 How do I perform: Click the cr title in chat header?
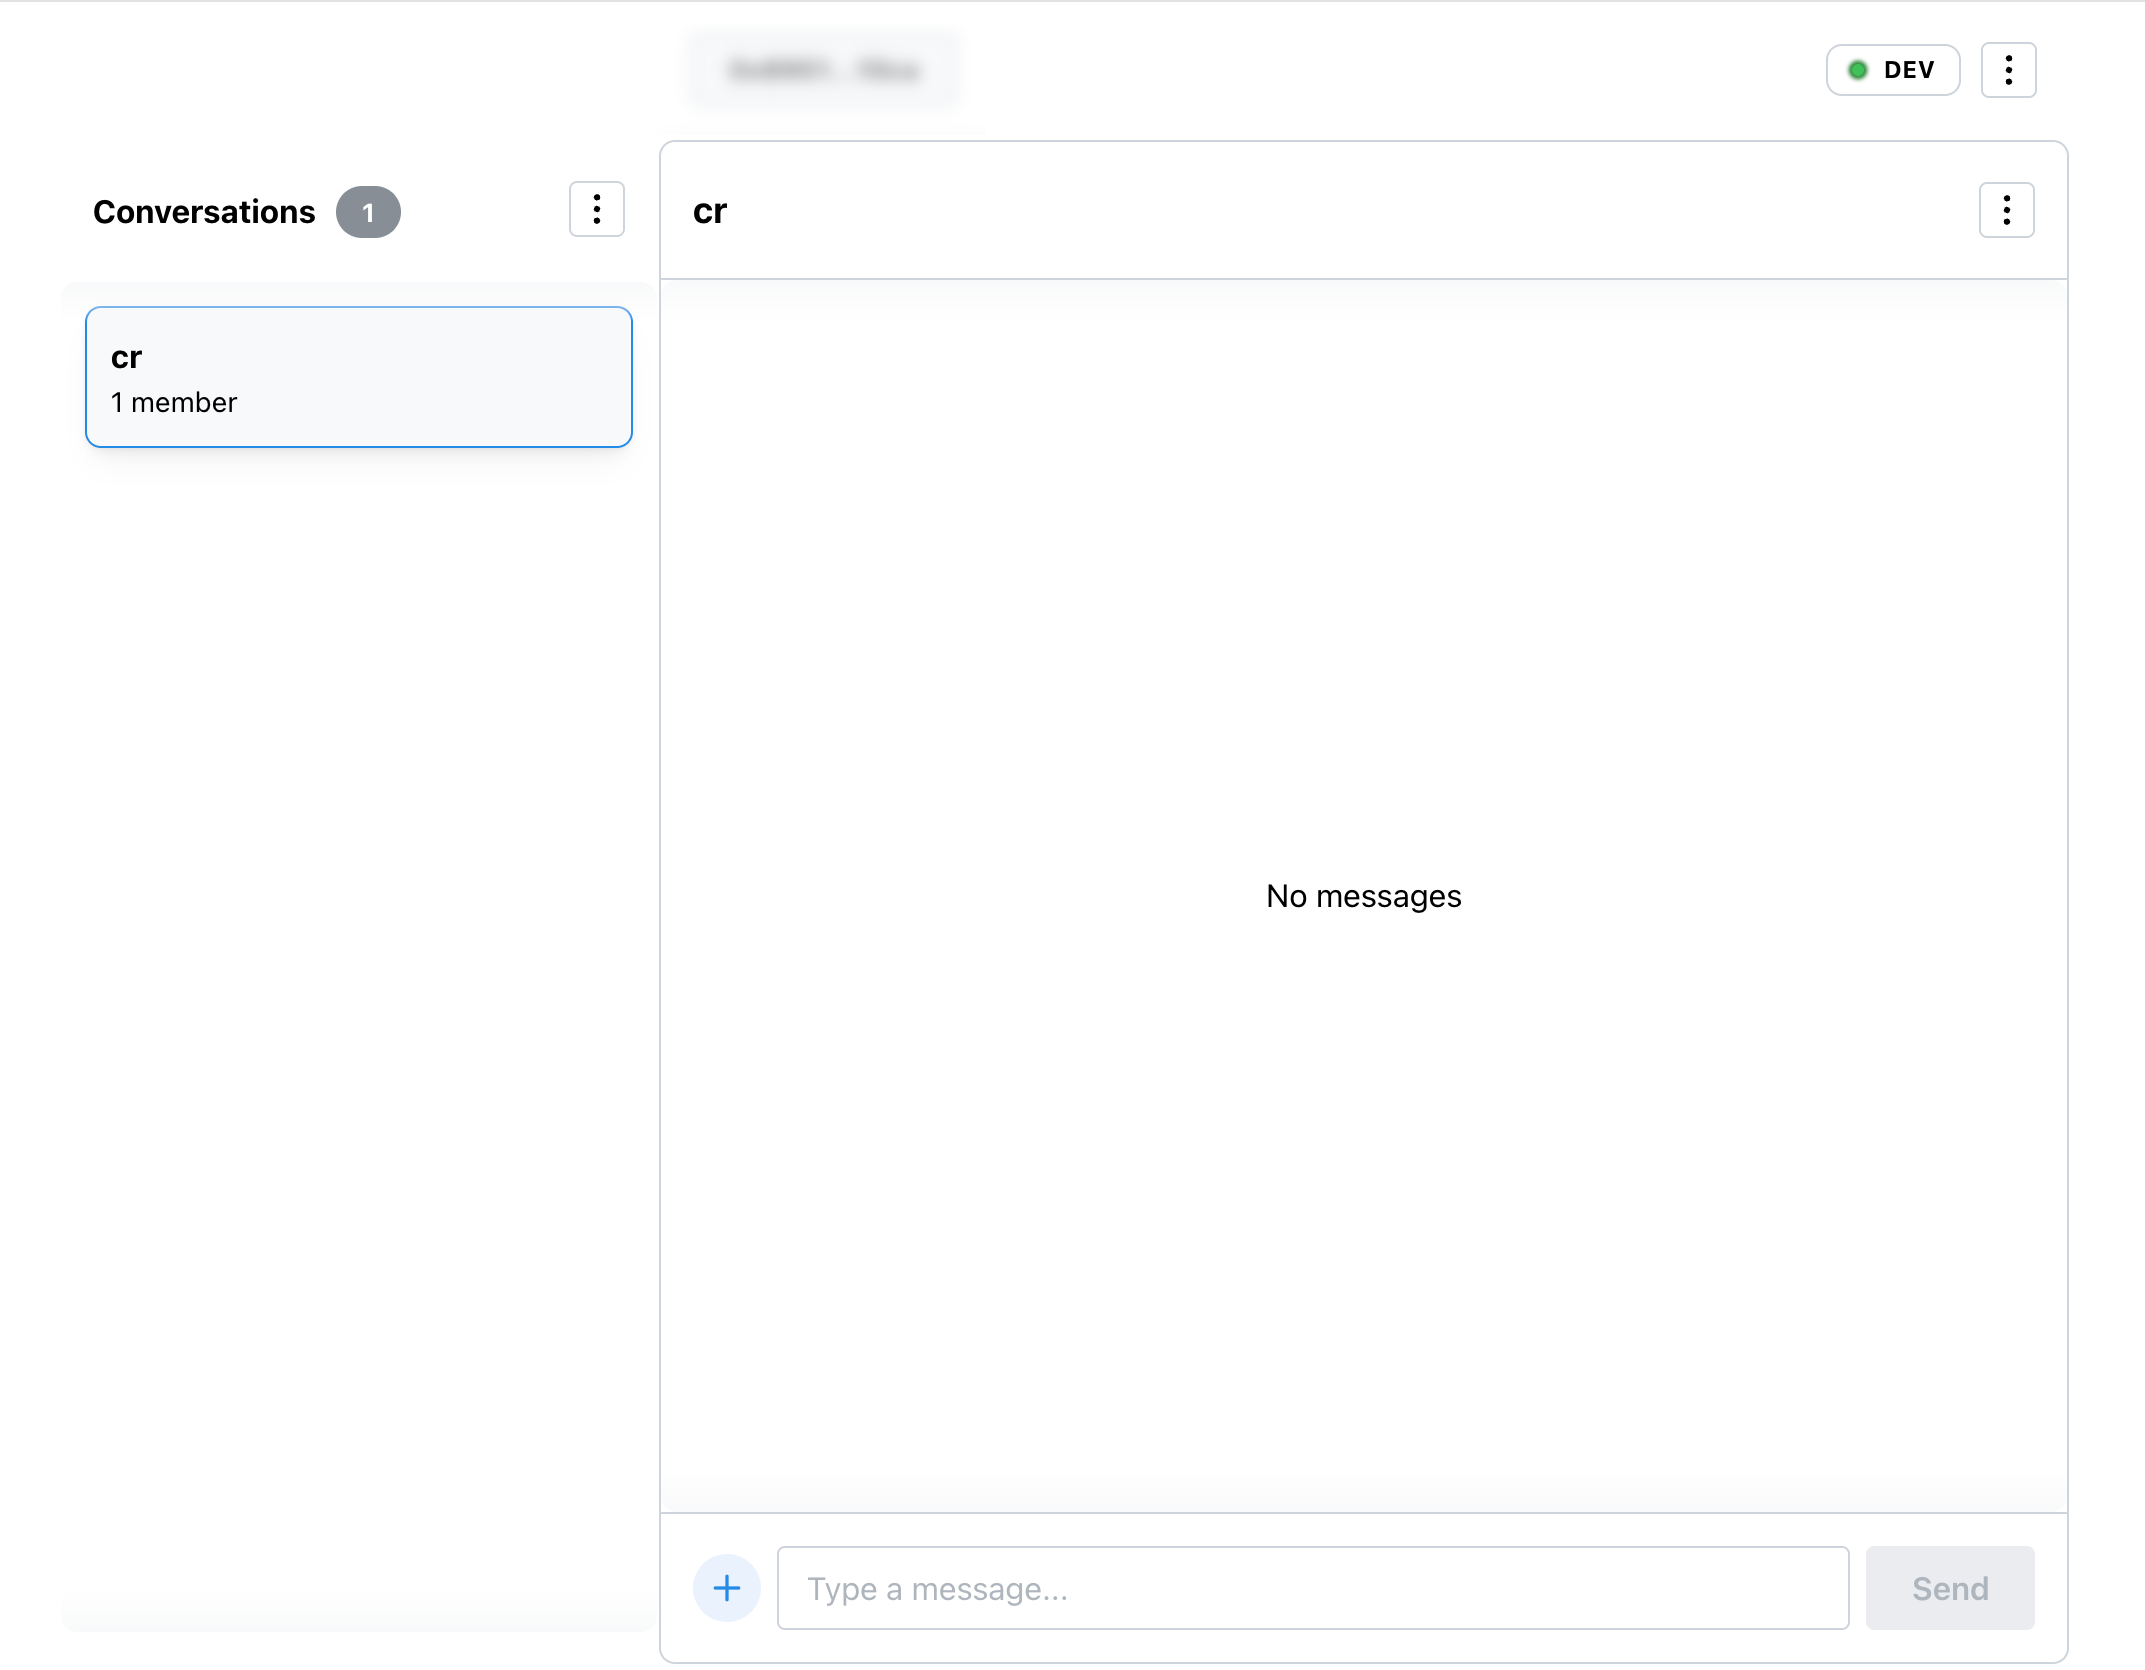pyautogui.click(x=710, y=211)
